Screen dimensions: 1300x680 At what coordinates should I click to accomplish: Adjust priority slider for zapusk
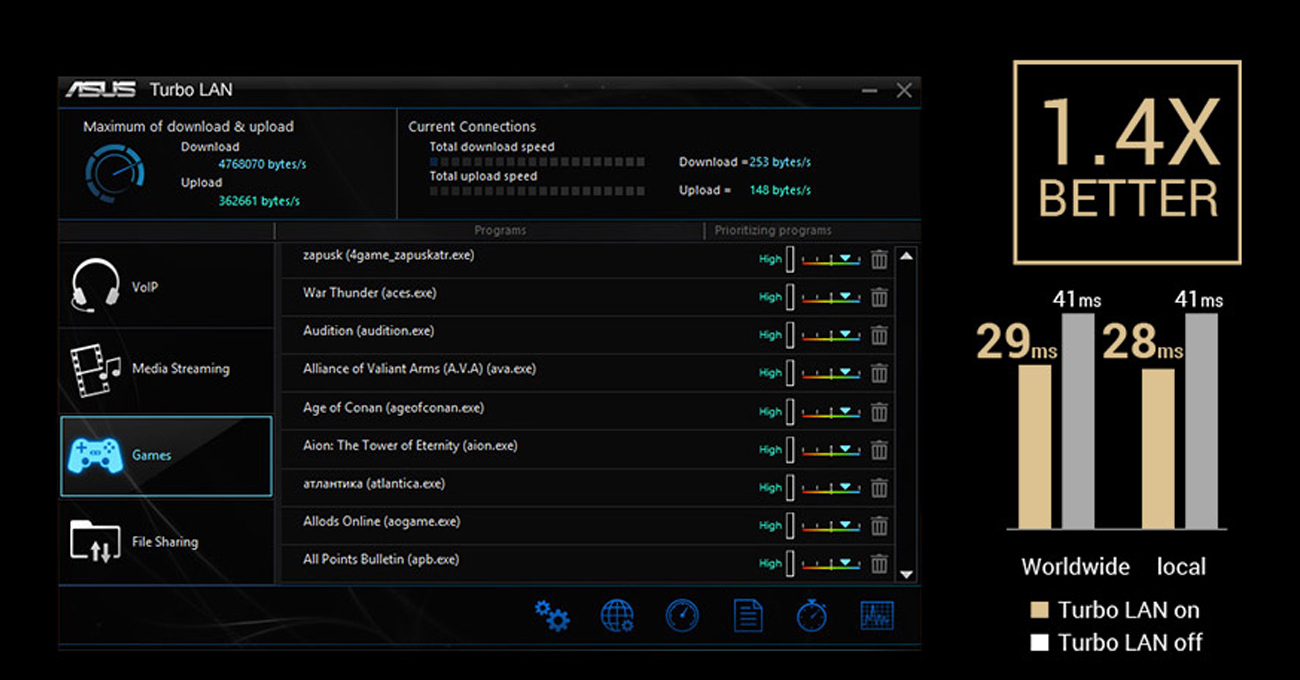(831, 259)
